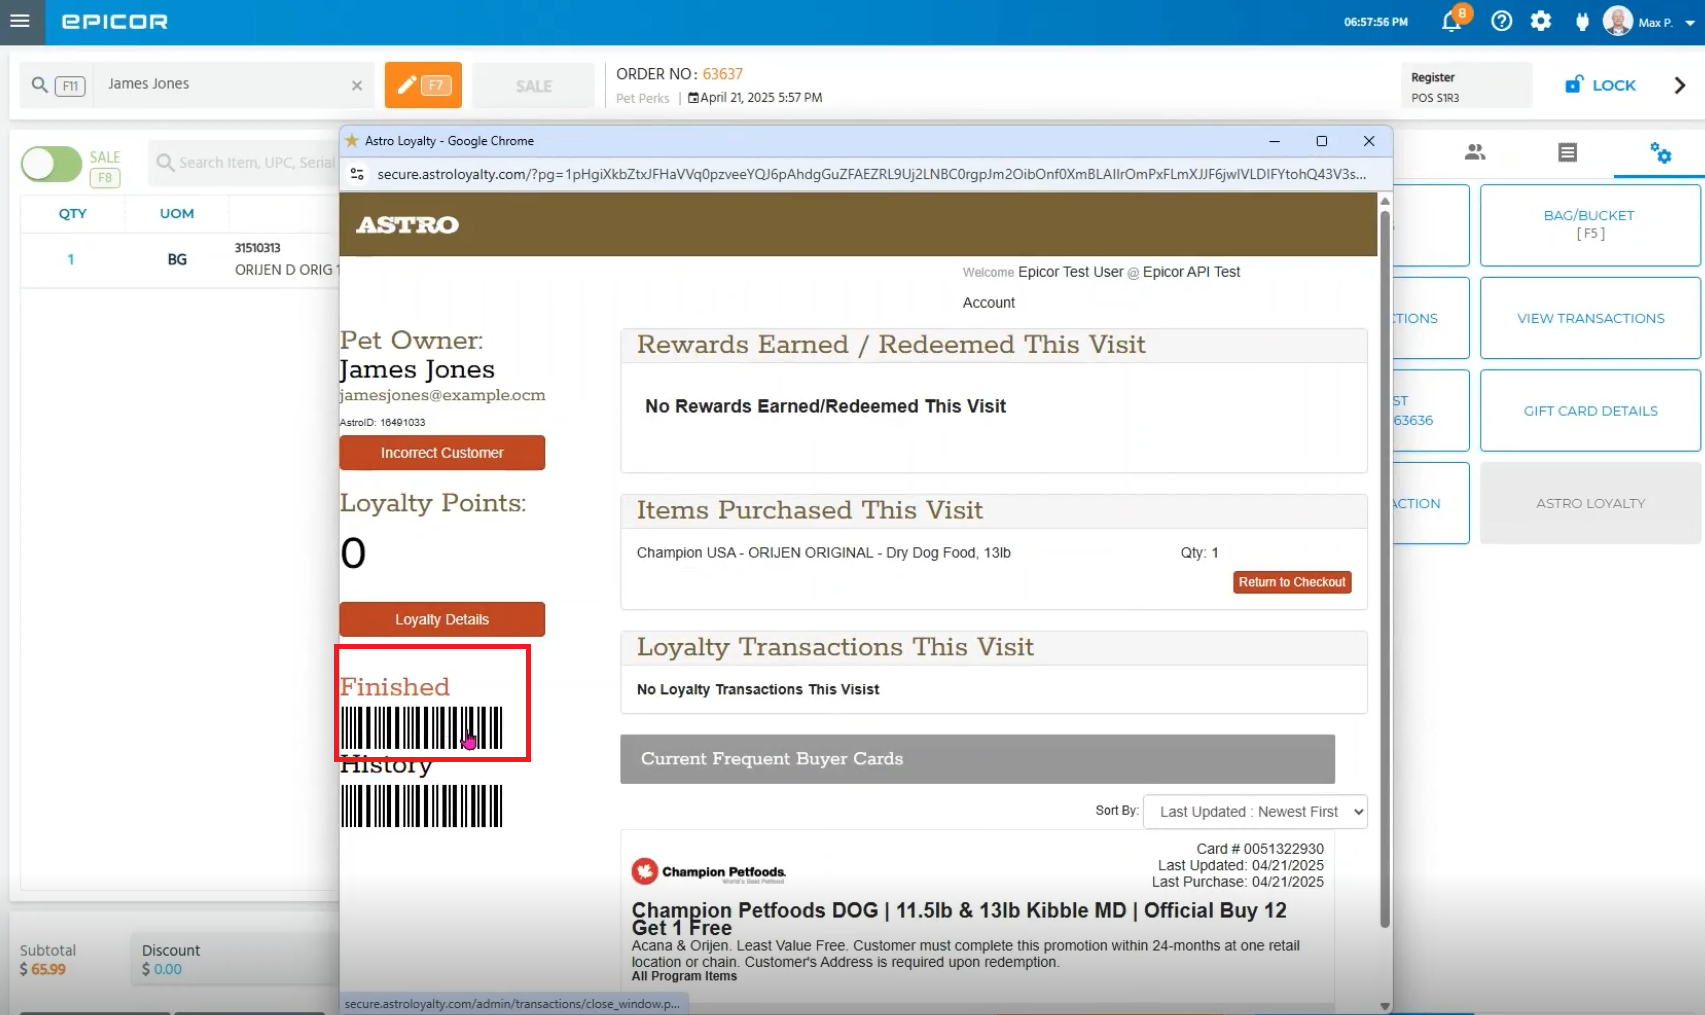Screen dimensions: 1705x1015
Task: Open the help question mark icon
Action: (1501, 21)
